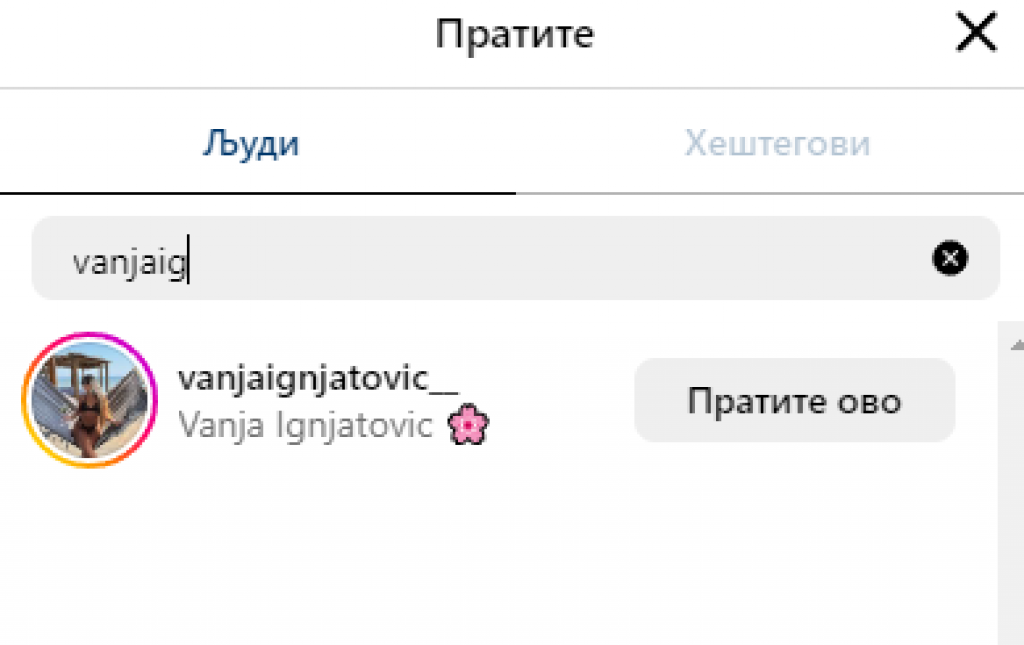The width and height of the screenshot is (1024, 645).
Task: Dismiss the following list with the X icon
Action: [x=976, y=33]
